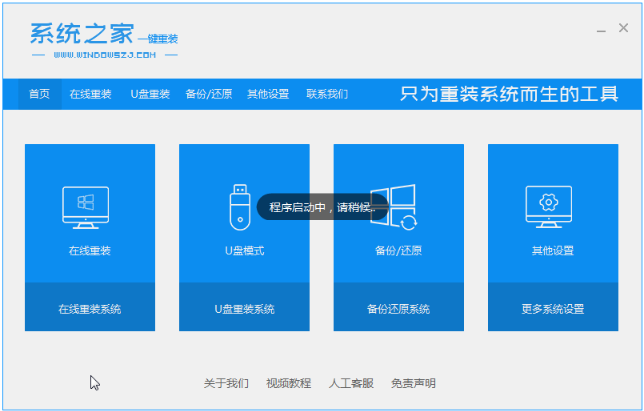This screenshot has width=644, height=411.
Task: Click 在线重装 card label
Action: (90, 250)
